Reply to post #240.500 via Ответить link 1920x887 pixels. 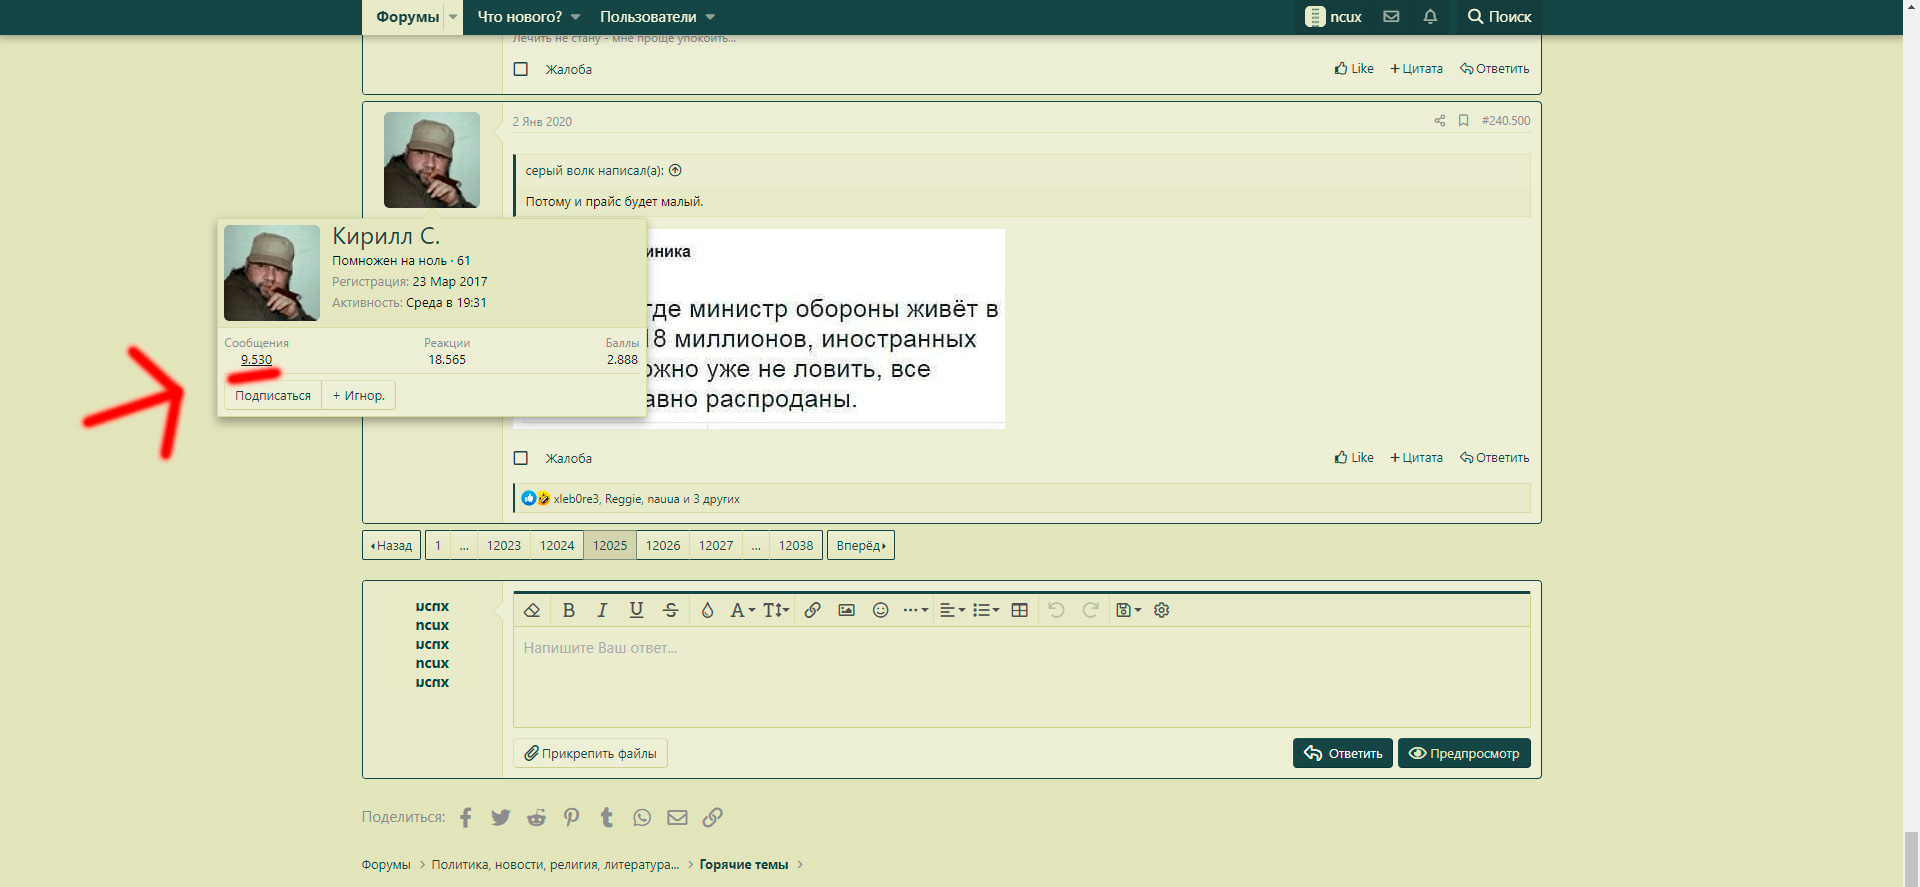(1494, 458)
